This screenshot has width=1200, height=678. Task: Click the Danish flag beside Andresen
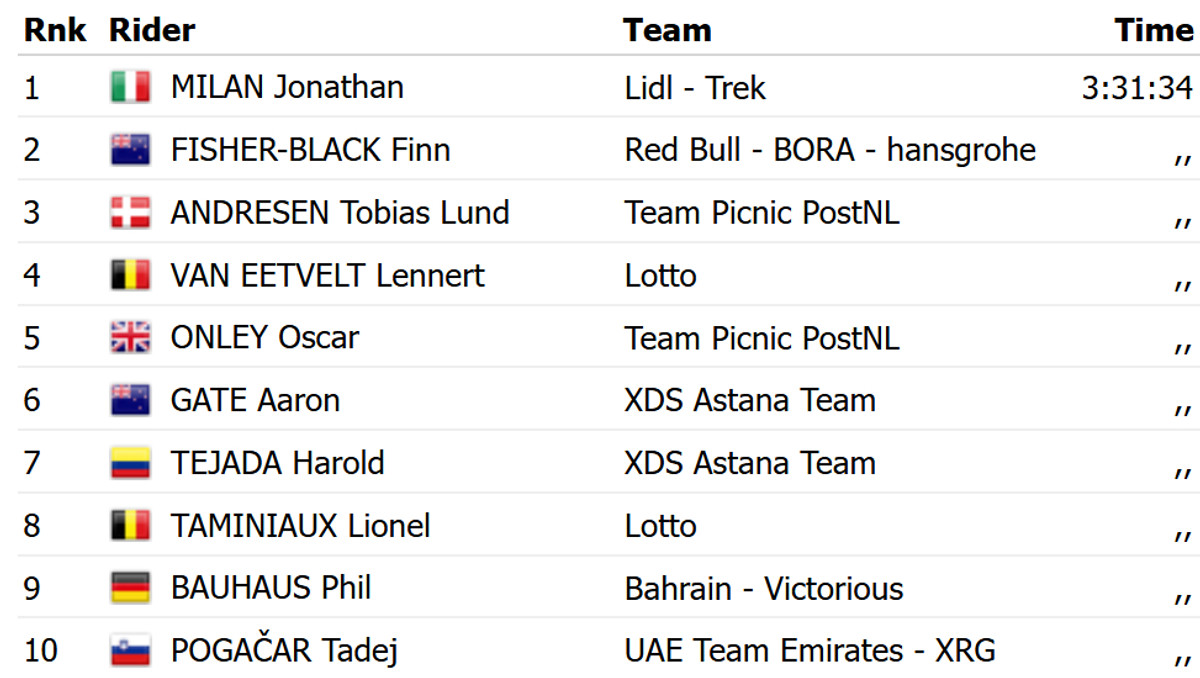coord(130,213)
